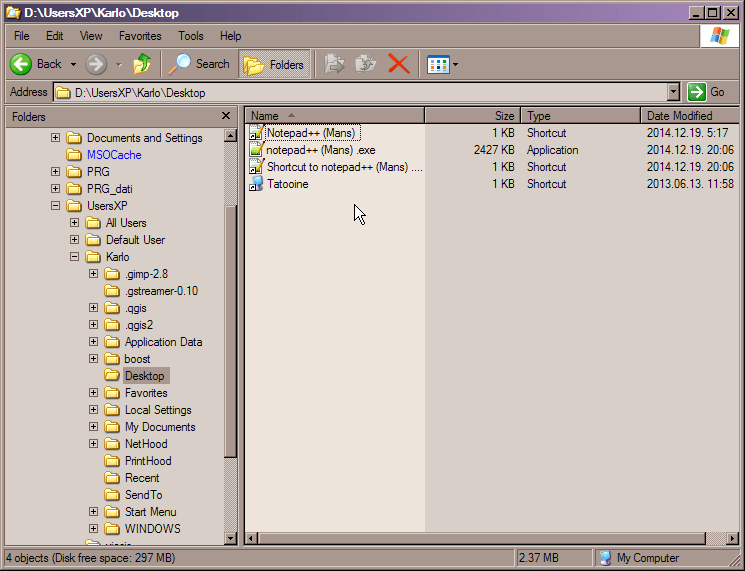Expand Documents and Settings tree node
Screen dimensions: 745x571
coord(56,138)
